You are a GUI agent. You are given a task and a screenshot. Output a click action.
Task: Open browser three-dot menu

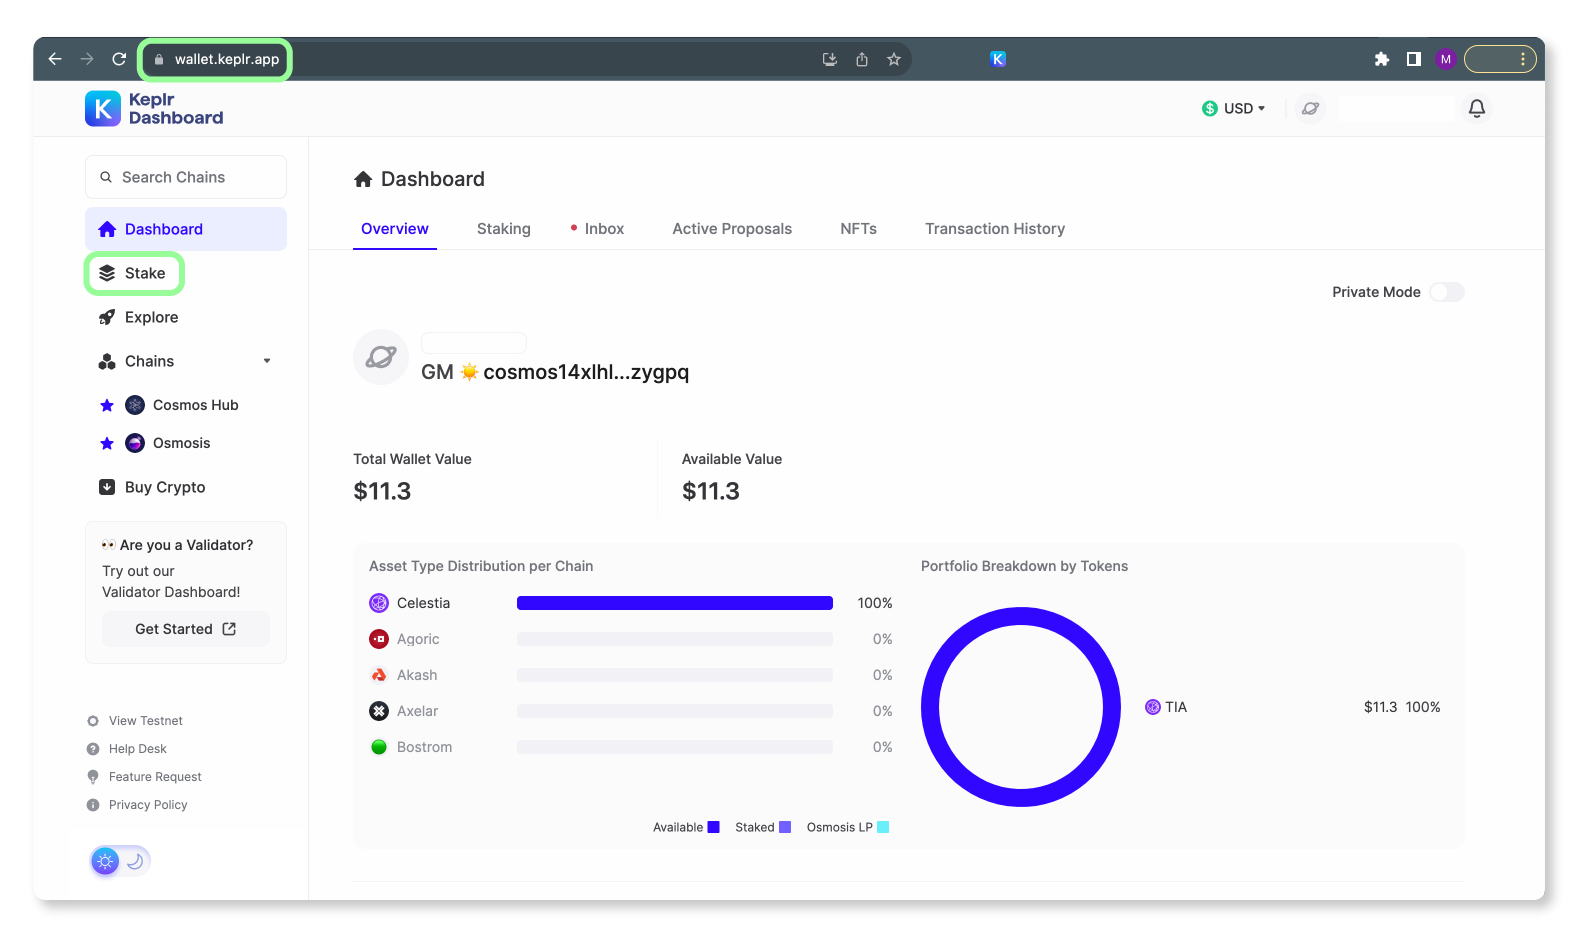pyautogui.click(x=1523, y=59)
